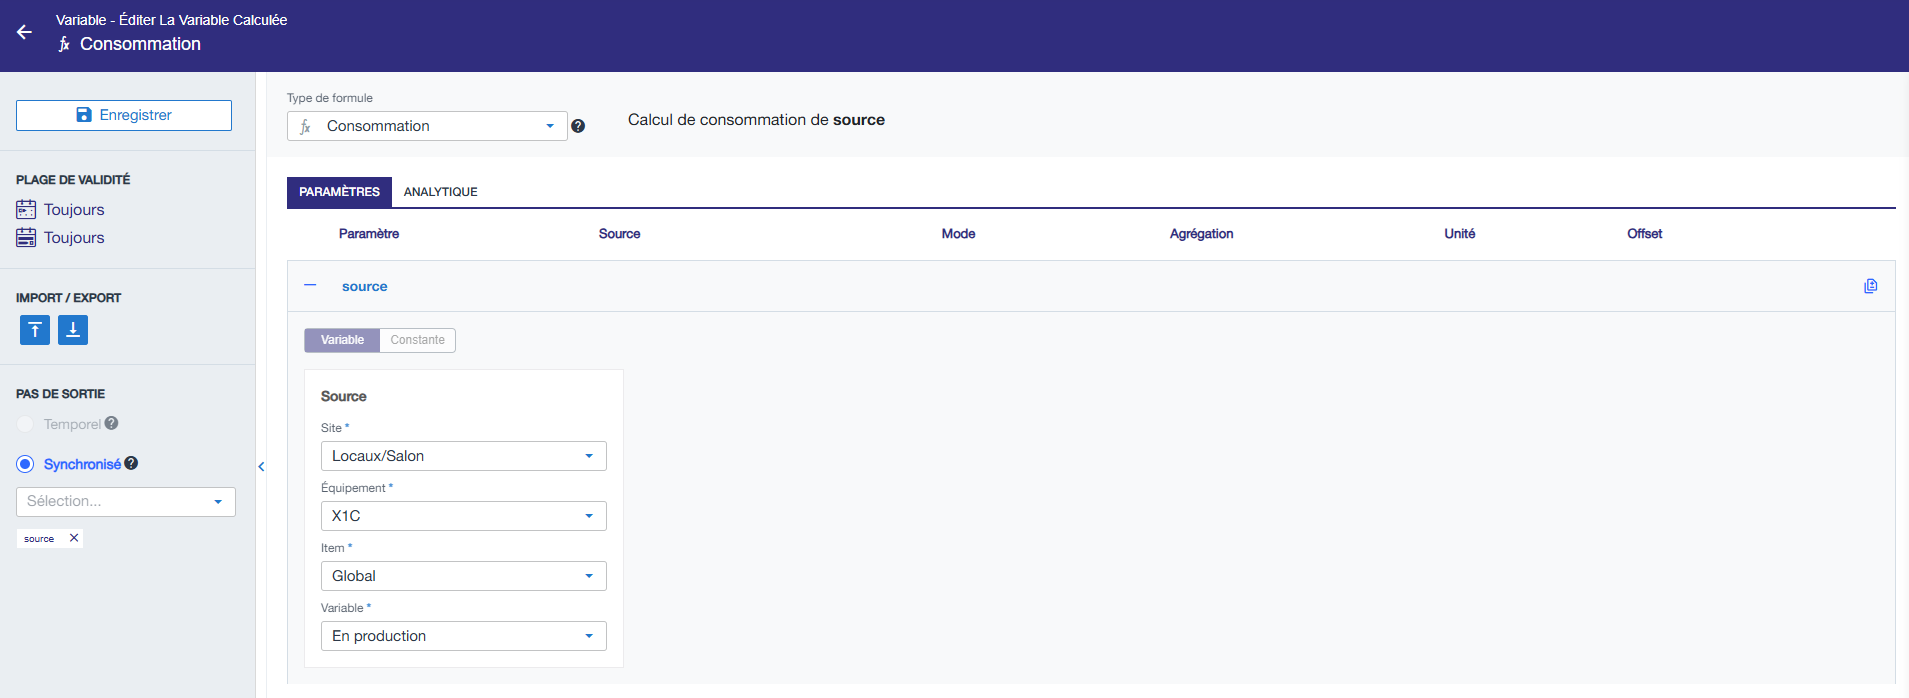Open the first Toujours validity calendar
The width and height of the screenshot is (1909, 698).
(26, 209)
